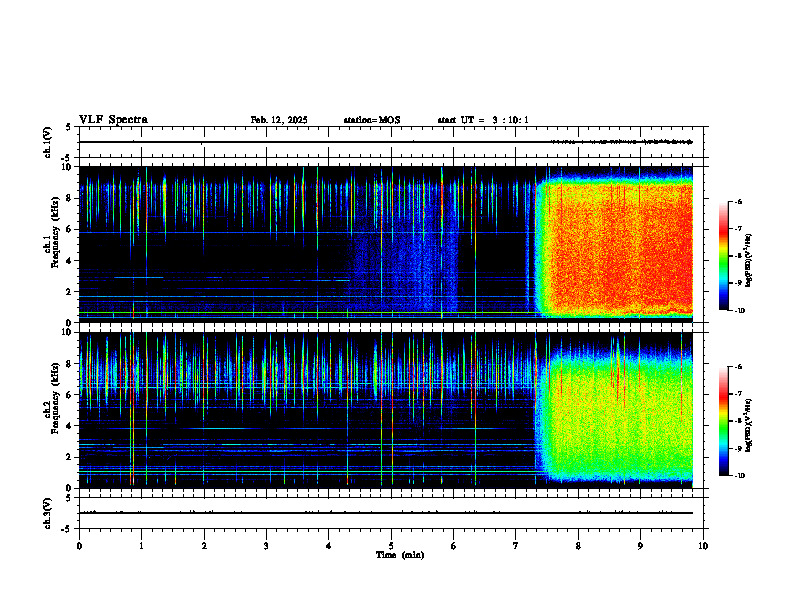Image resolution: width=792 pixels, height=612 pixels.
Task: Click the time axis tick label "9"
Action: pos(640,546)
